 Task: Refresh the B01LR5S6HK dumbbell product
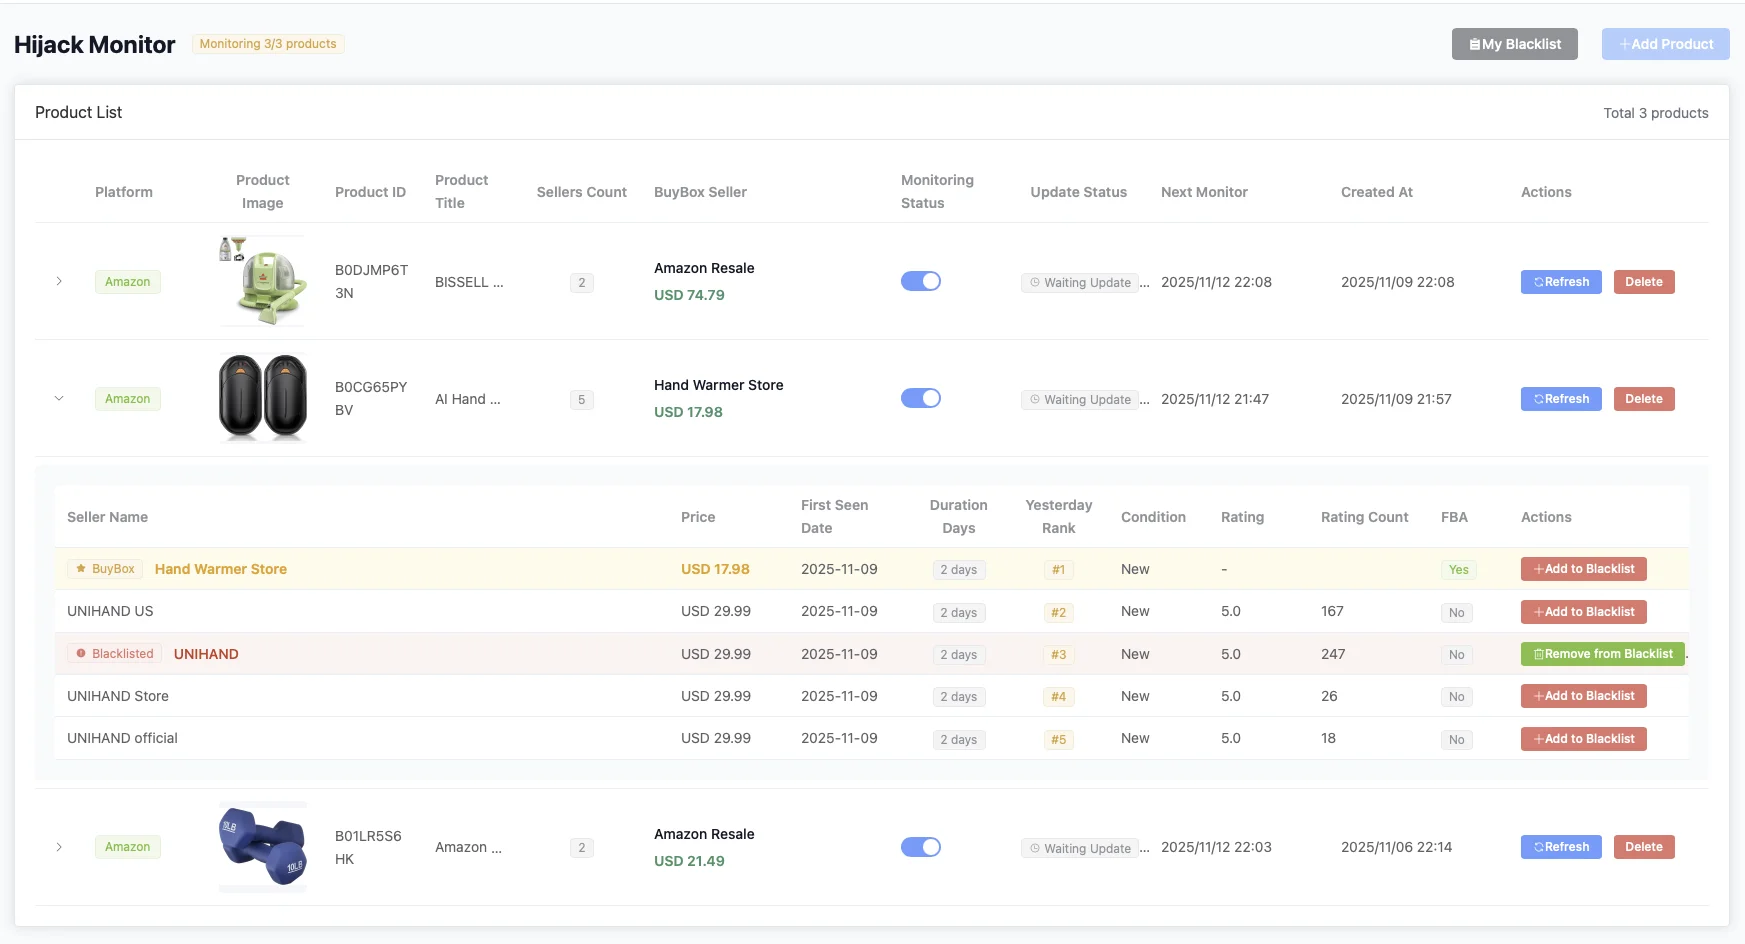pyautogui.click(x=1561, y=847)
